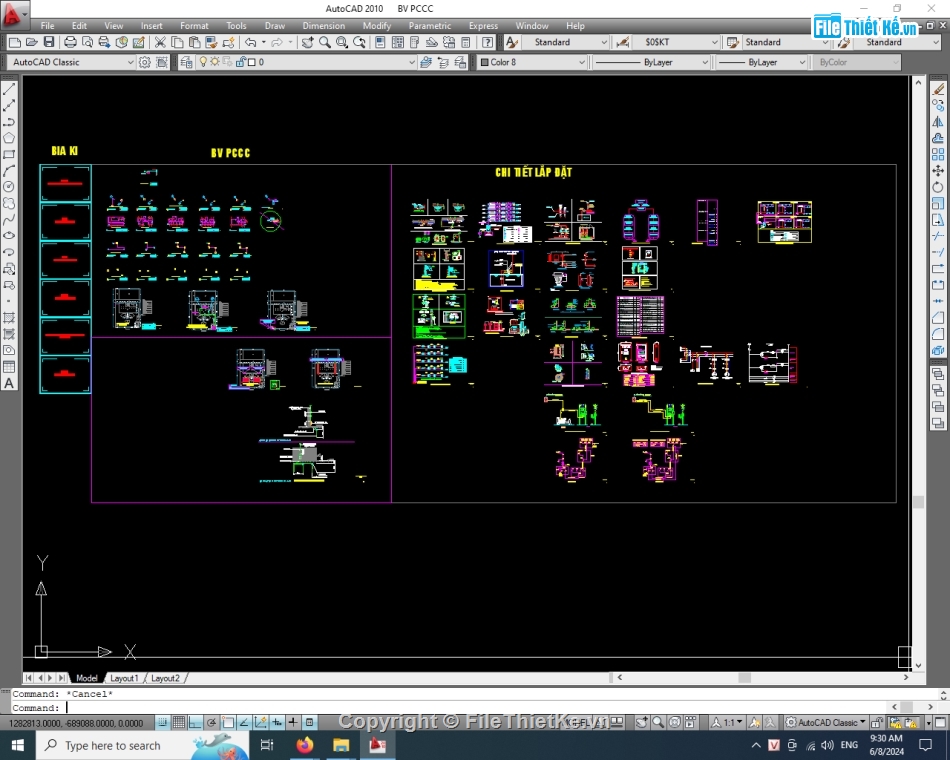Open Workspace Settings gear icon
This screenshot has width=950, height=760.
pos(144,62)
